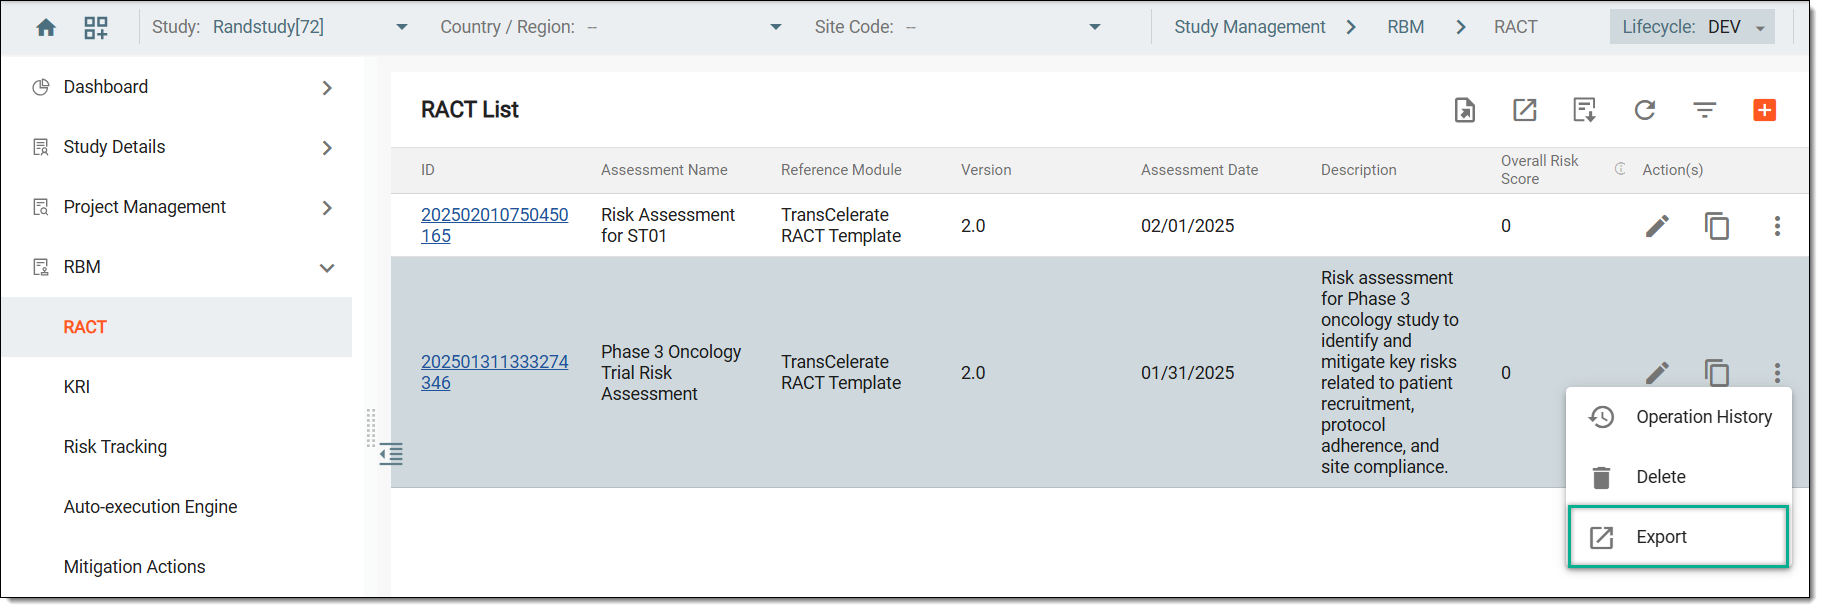Choose Export in the context menu

point(1679,537)
